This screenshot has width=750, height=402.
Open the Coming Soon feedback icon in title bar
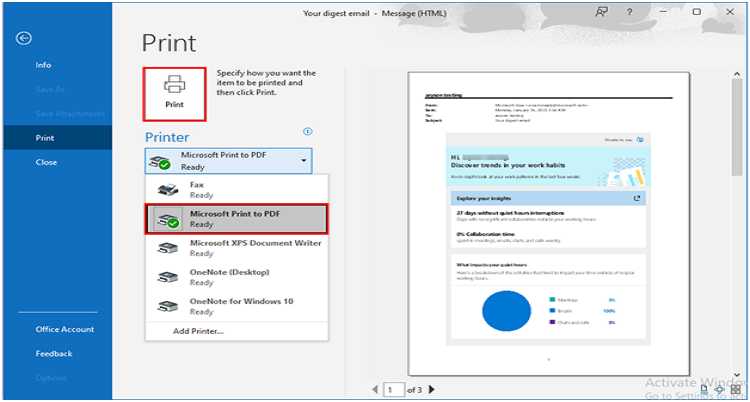coord(601,13)
